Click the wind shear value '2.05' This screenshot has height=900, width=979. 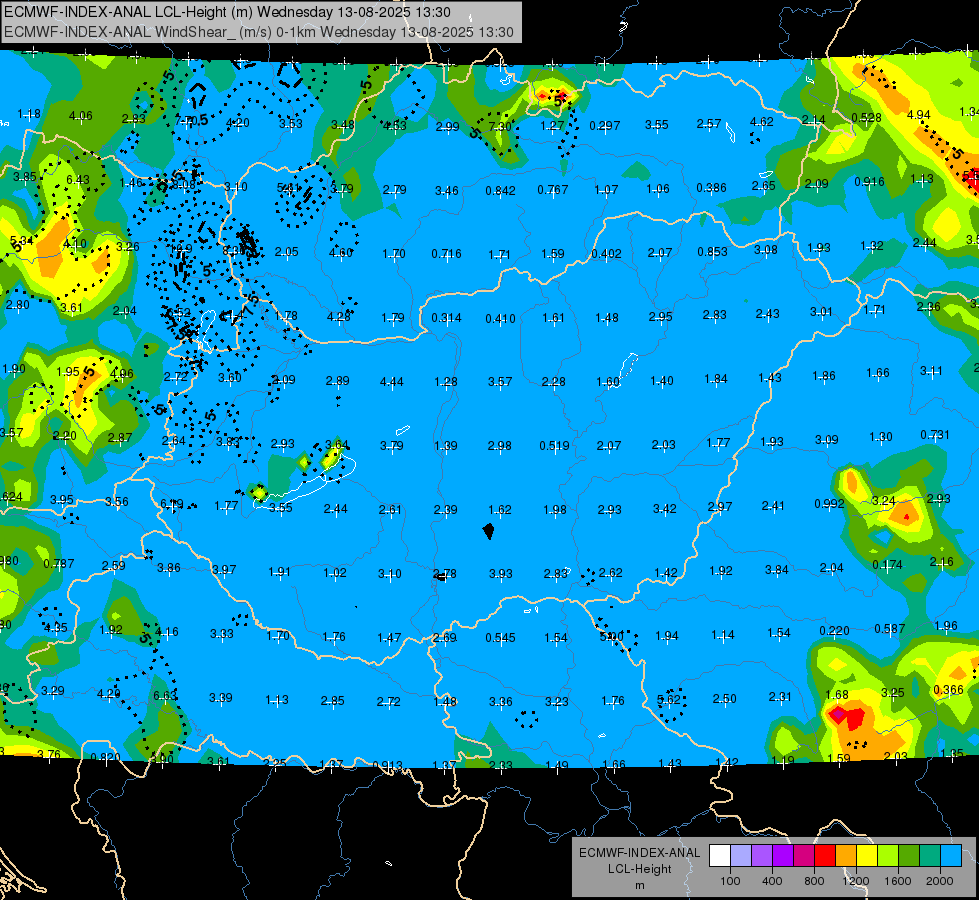click(287, 252)
